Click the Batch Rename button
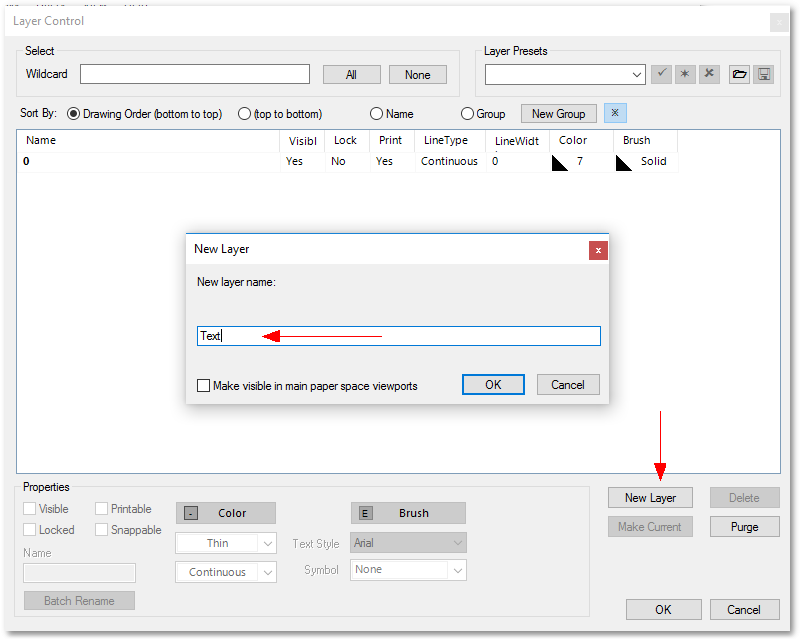Screen dimensions: 801x642 [79, 601]
